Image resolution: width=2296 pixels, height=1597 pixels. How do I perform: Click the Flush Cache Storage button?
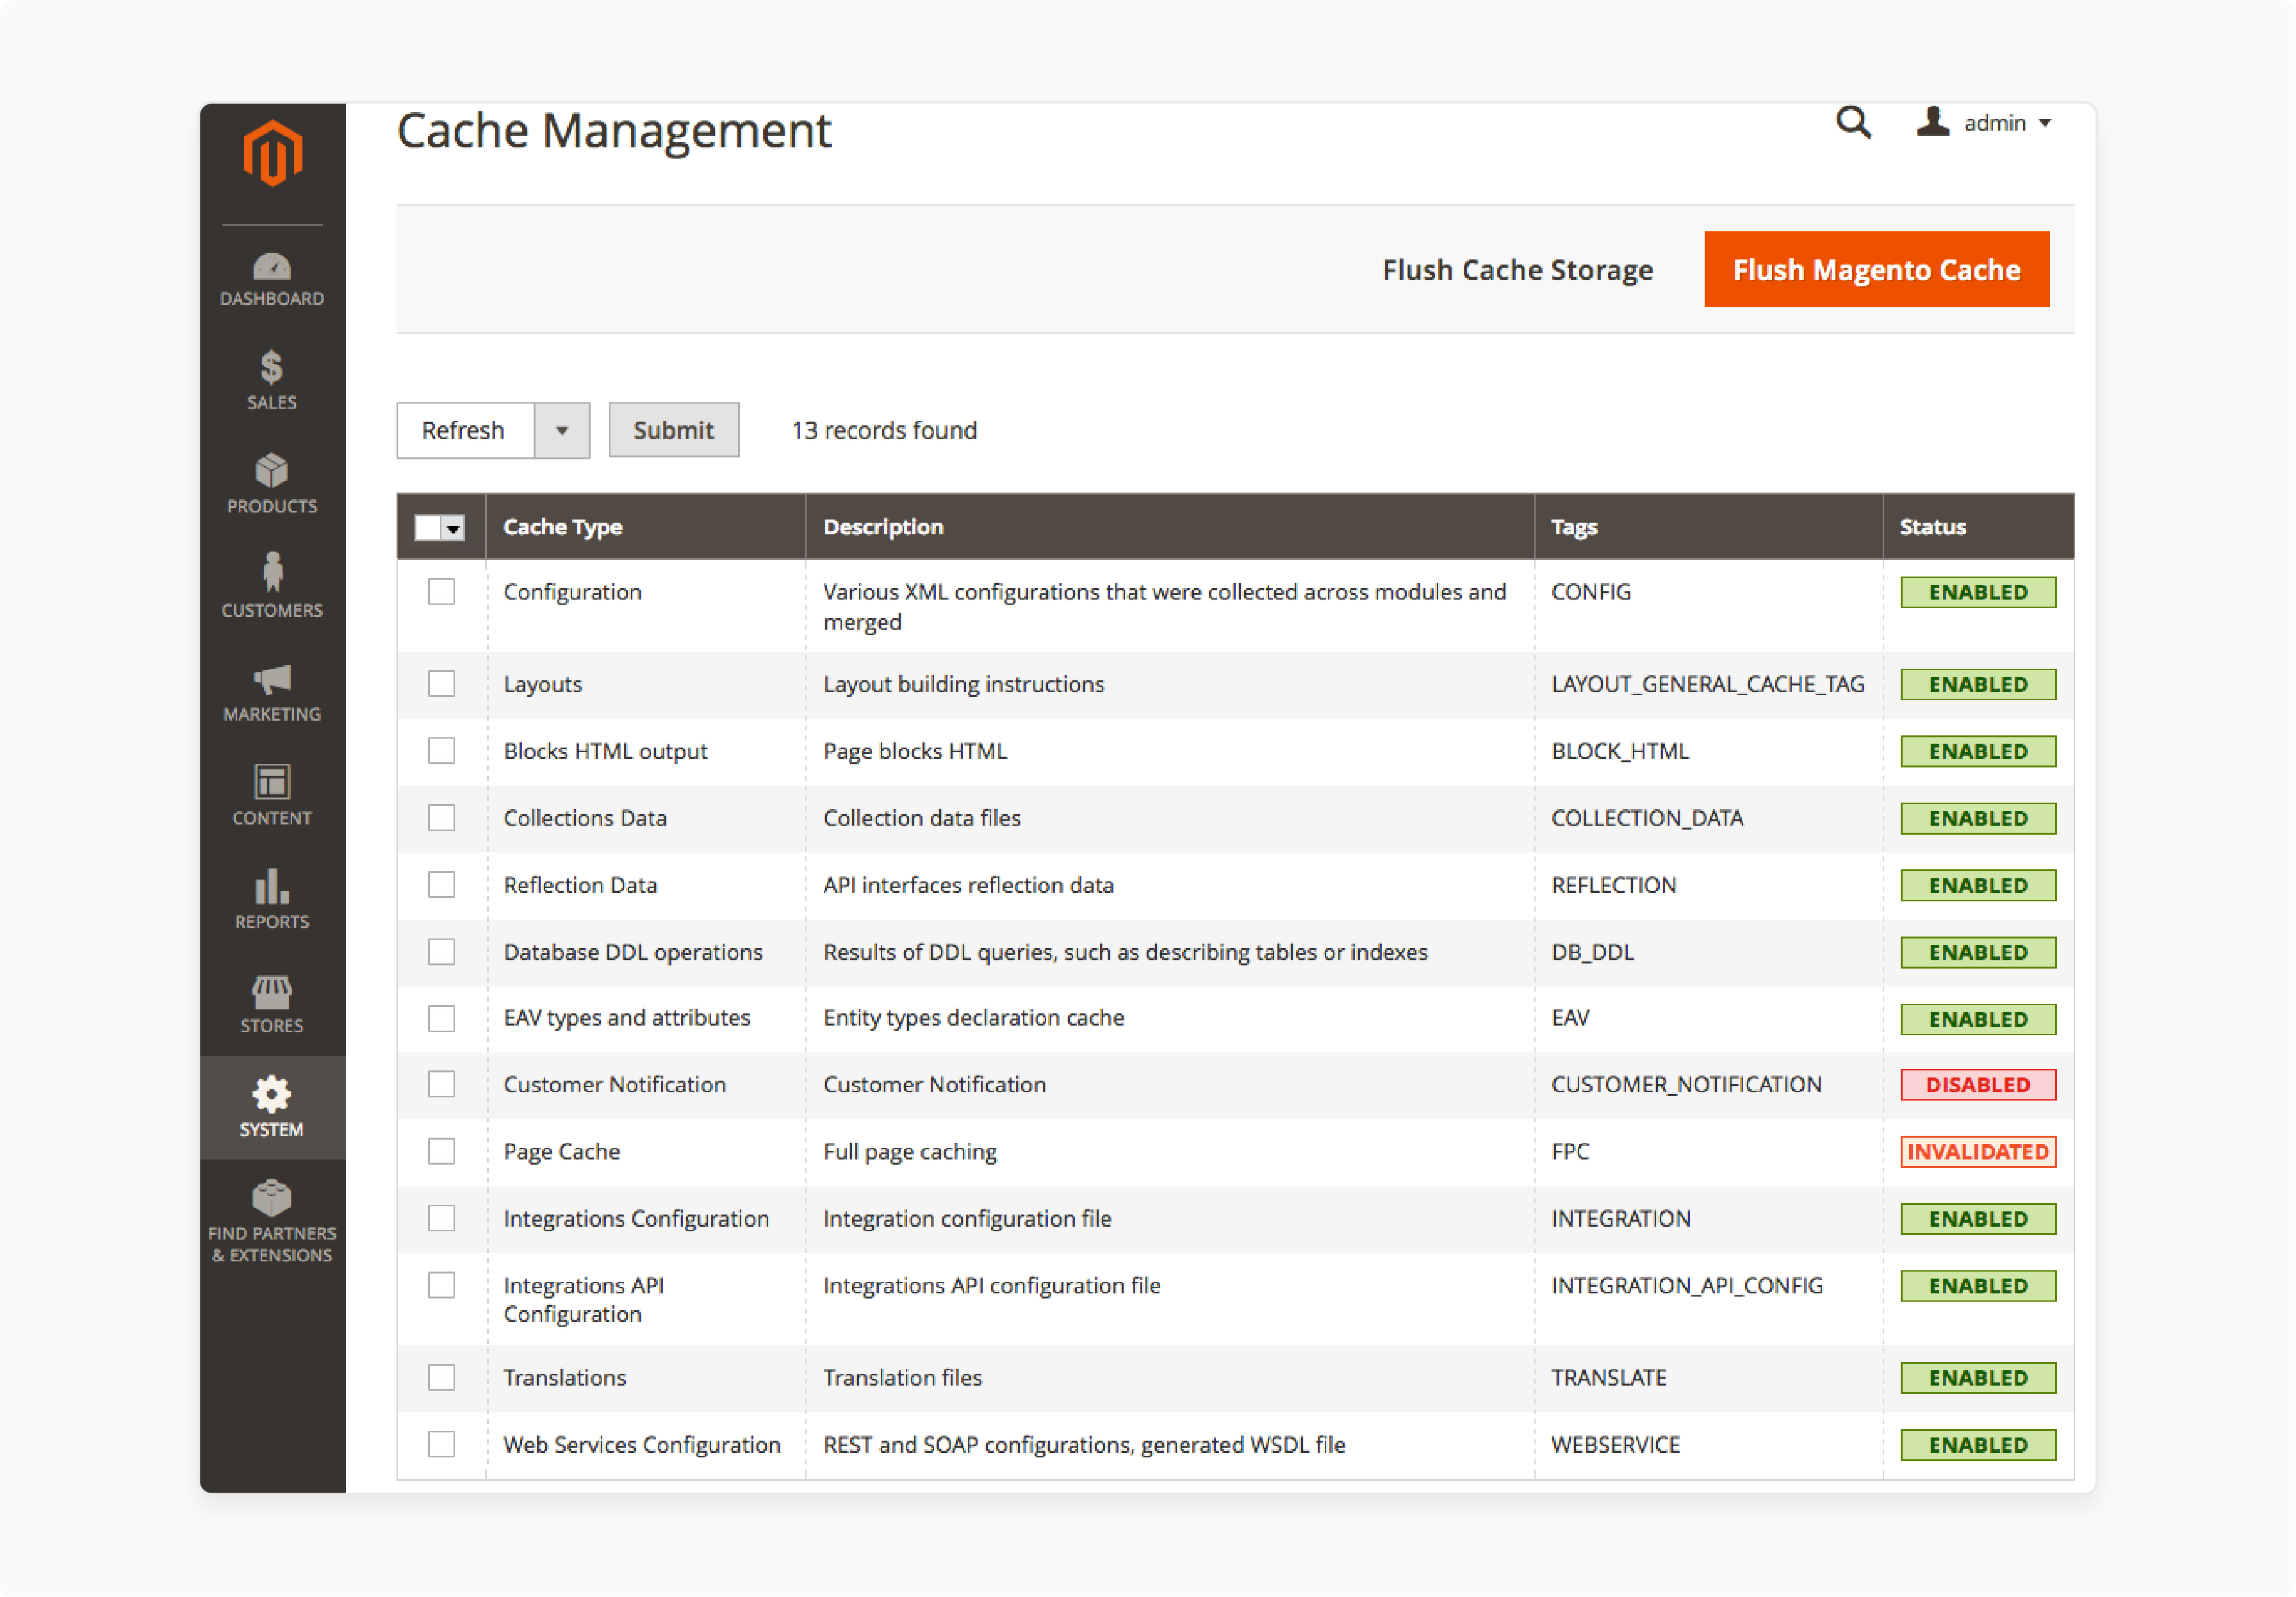(x=1517, y=270)
